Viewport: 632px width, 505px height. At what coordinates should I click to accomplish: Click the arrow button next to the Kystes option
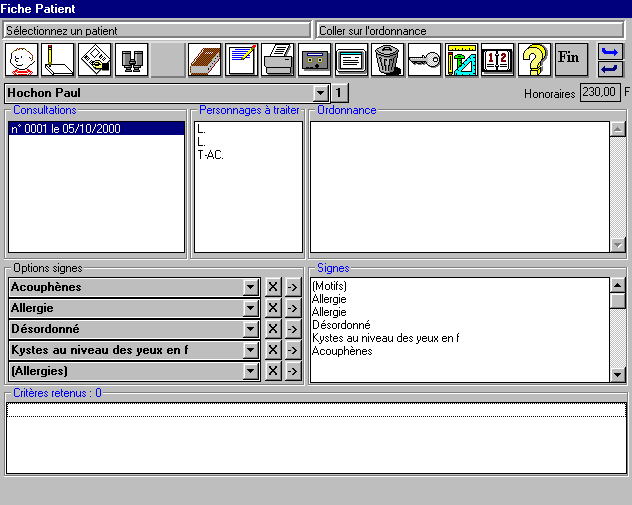[x=292, y=350]
